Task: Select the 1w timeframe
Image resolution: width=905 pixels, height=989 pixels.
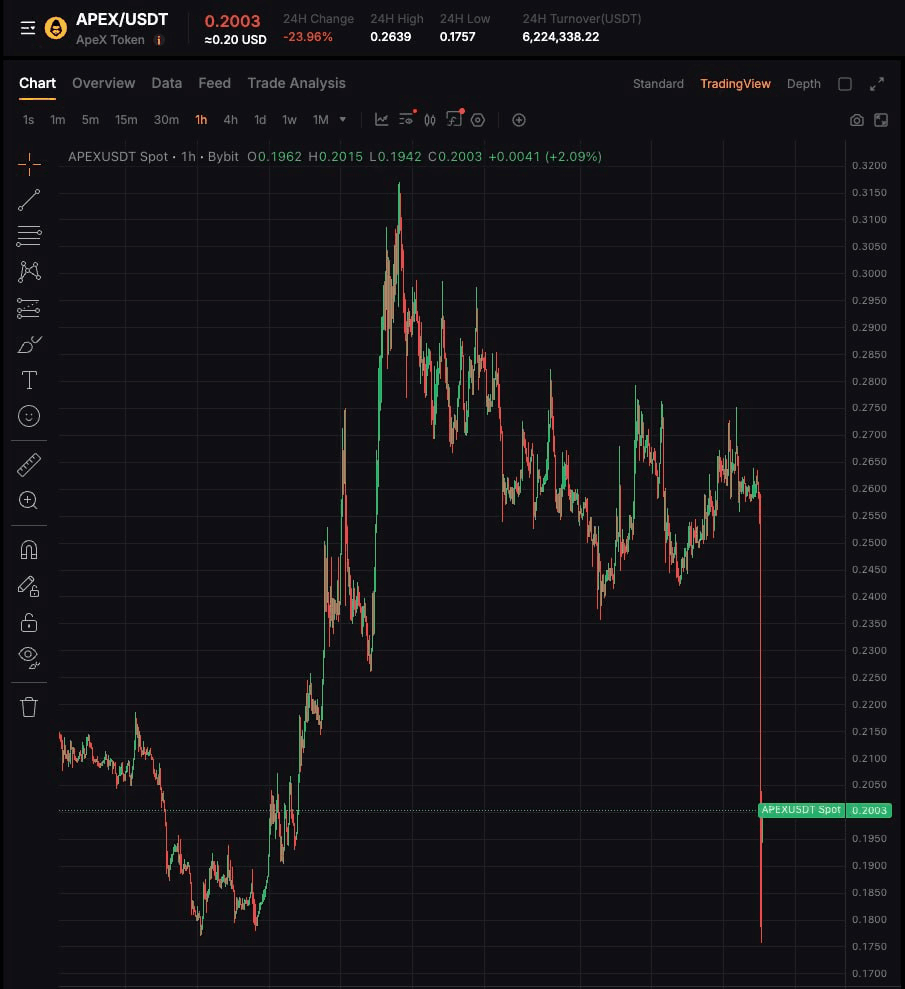Action: [289, 120]
